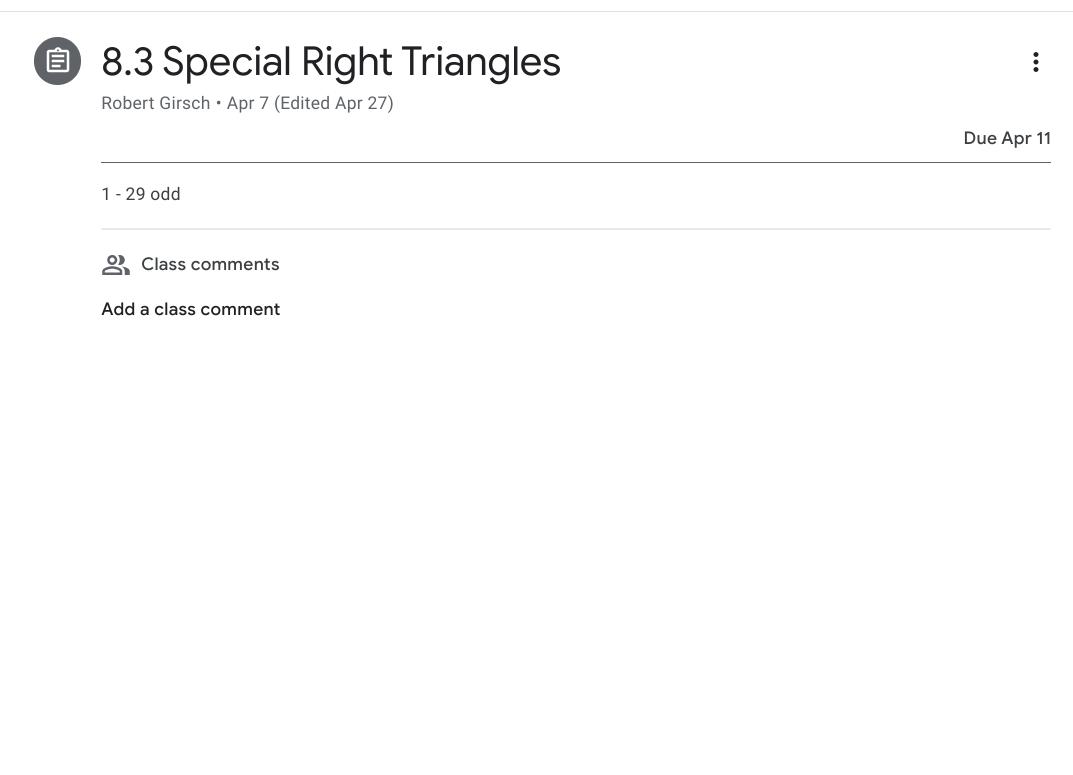Open the three-dot more options menu
Screen dimensions: 1073x775
point(1035,62)
